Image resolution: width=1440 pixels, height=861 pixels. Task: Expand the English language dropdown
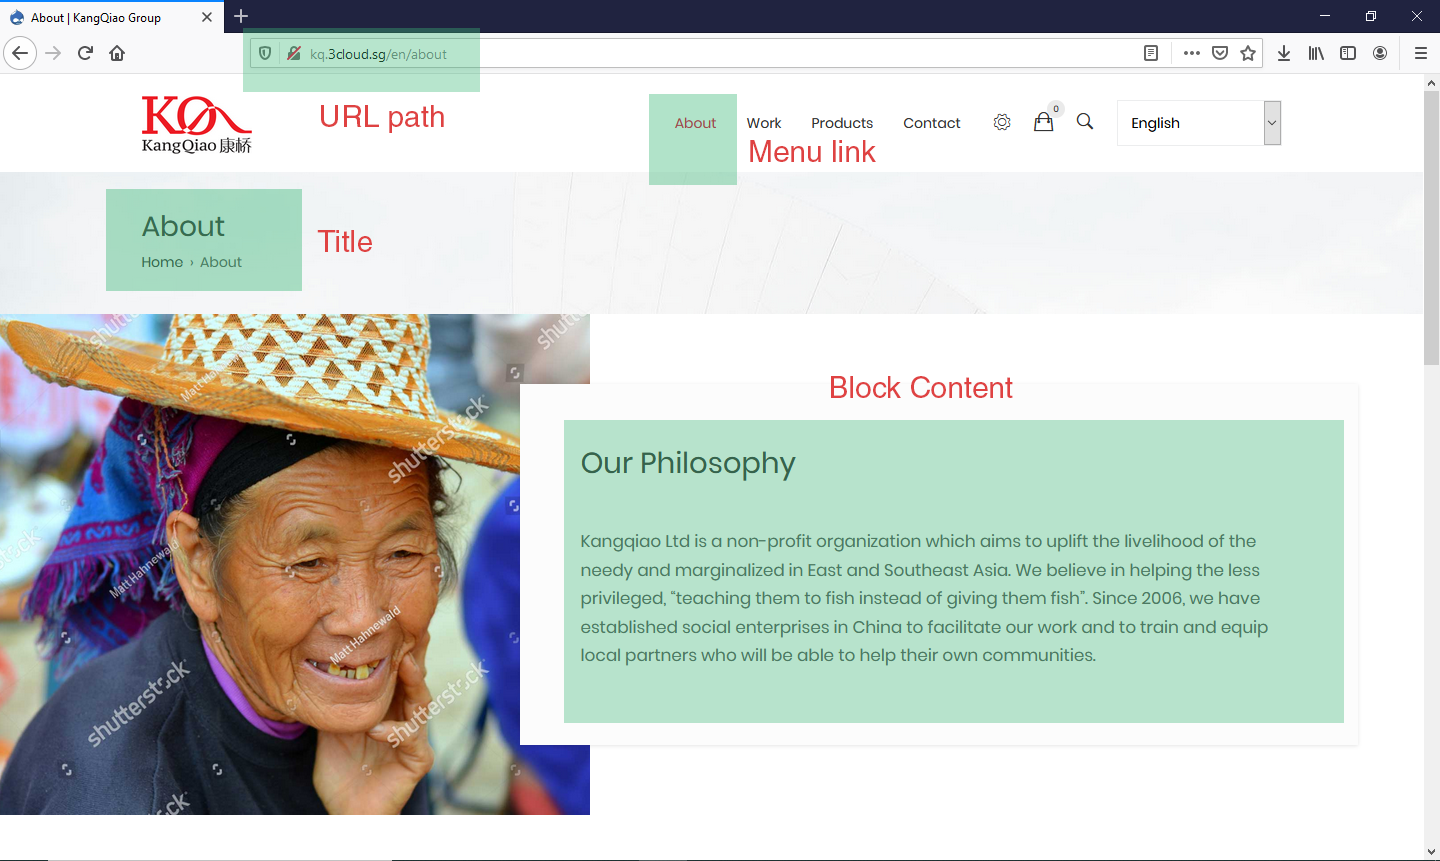pyautogui.click(x=1199, y=123)
